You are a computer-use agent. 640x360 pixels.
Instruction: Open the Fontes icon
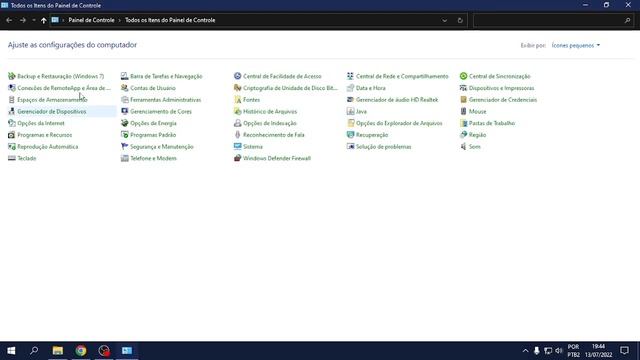[238, 100]
